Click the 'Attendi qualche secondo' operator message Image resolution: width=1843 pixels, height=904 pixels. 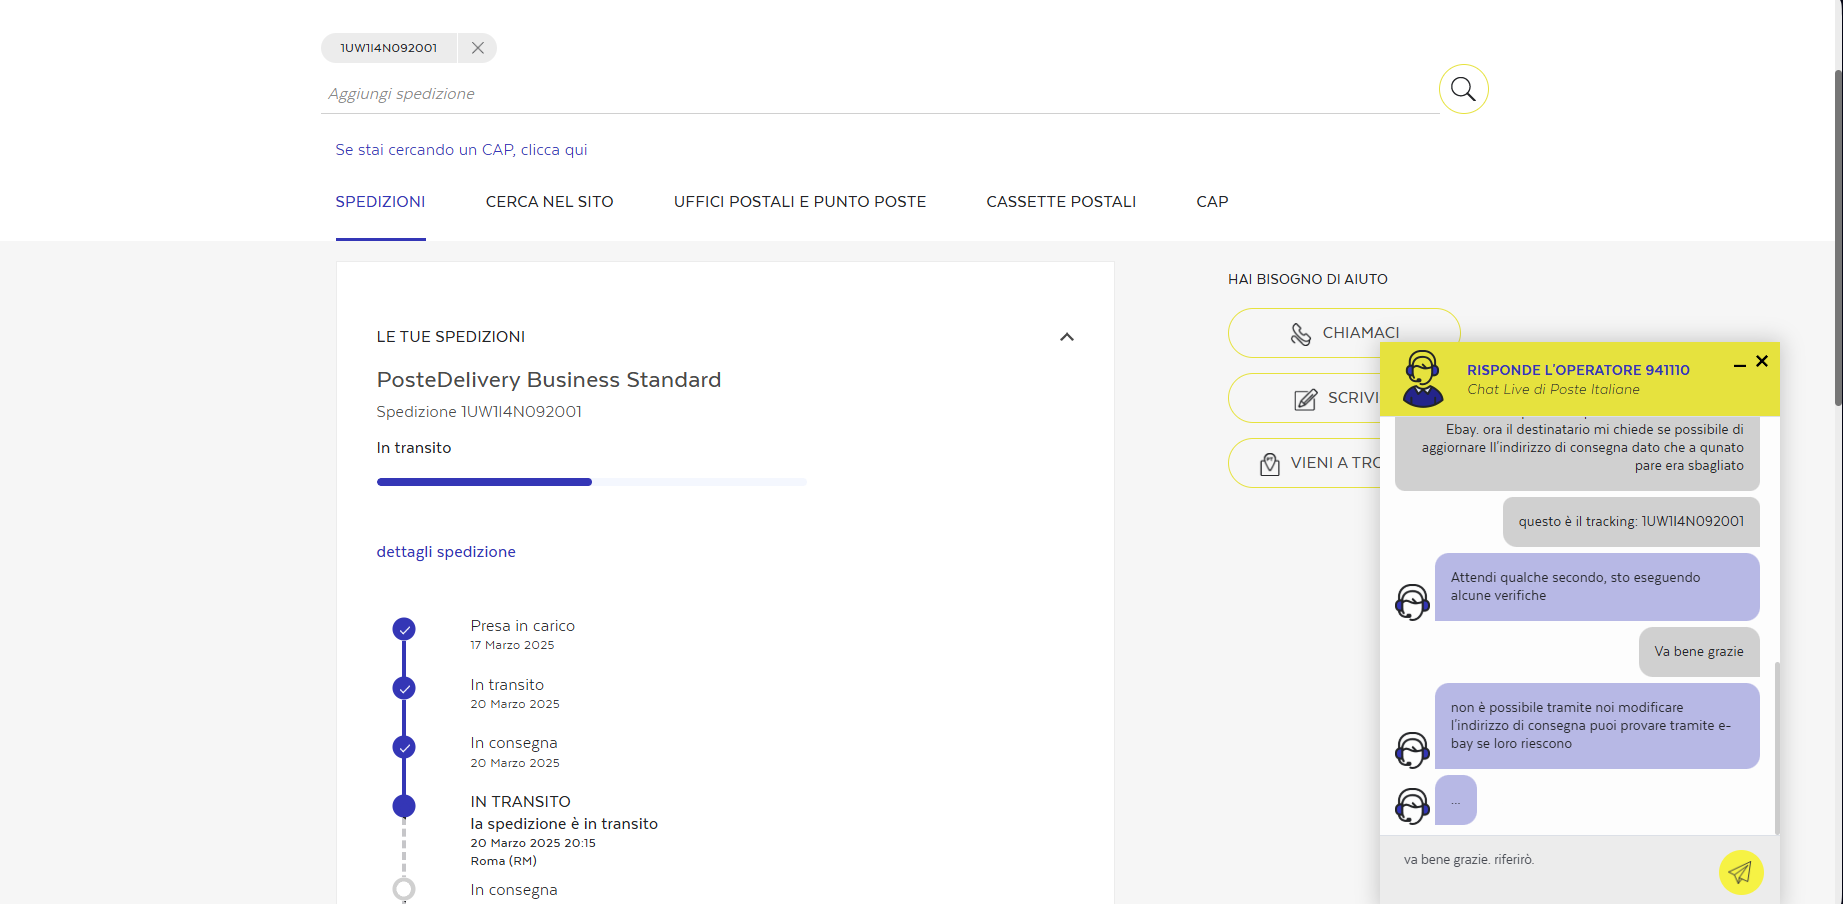click(1597, 587)
